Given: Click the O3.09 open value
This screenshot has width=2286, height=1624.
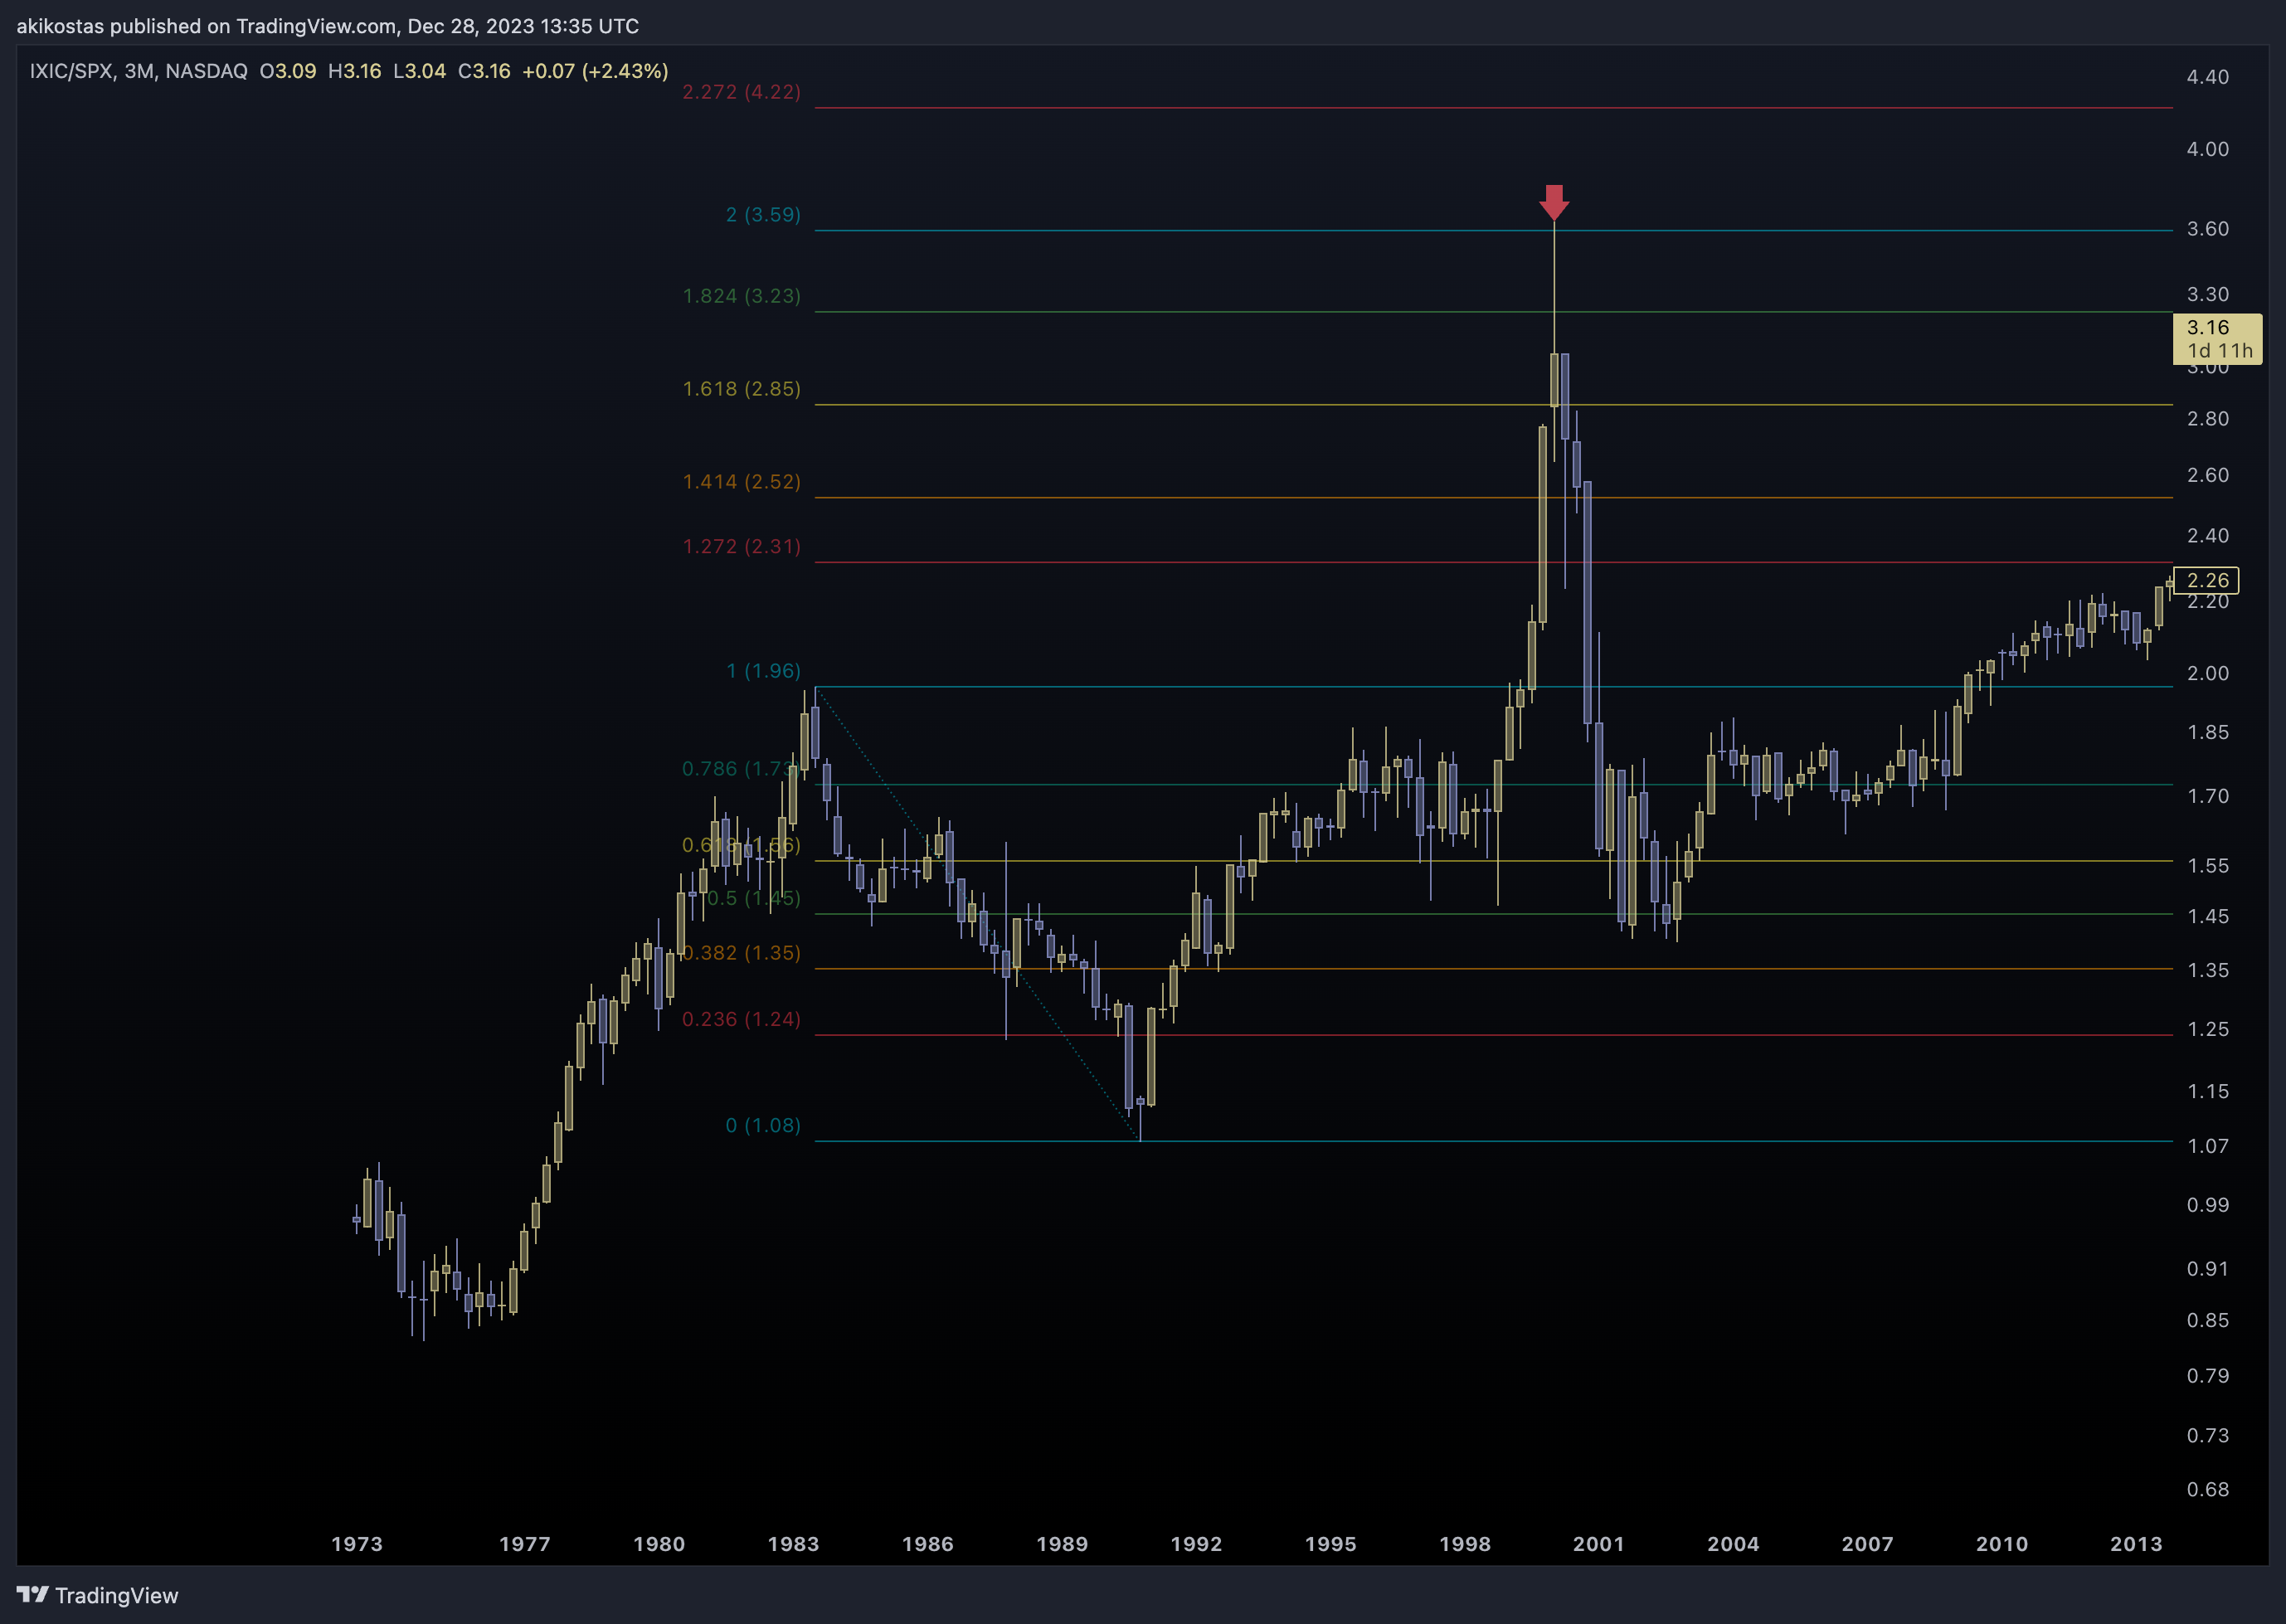Looking at the screenshot, I should (288, 71).
